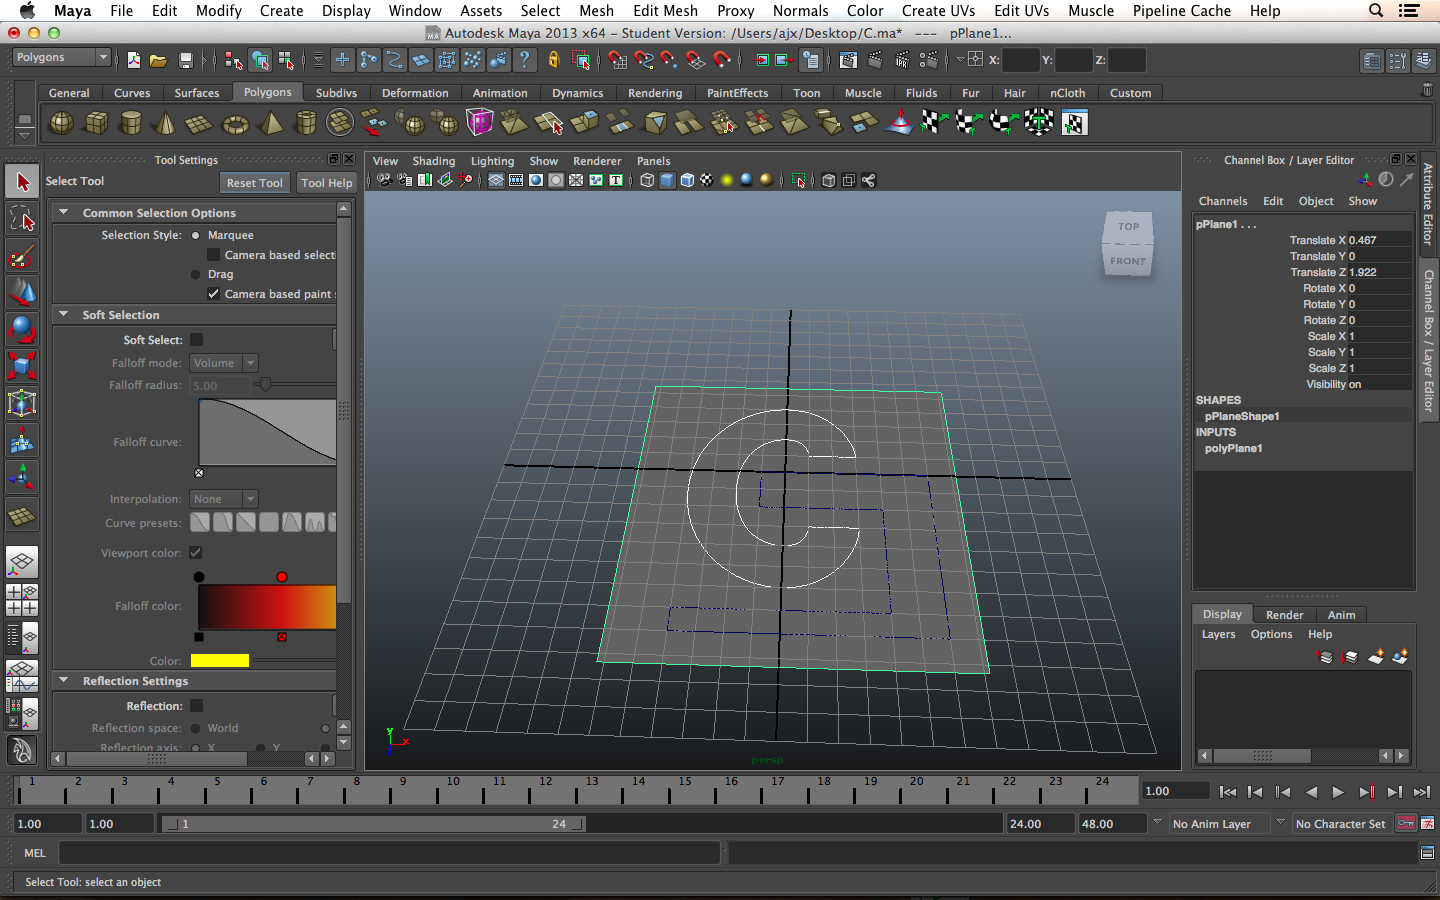Create a polygon cylinder from shelf
The width and height of the screenshot is (1440, 900).
[x=131, y=123]
